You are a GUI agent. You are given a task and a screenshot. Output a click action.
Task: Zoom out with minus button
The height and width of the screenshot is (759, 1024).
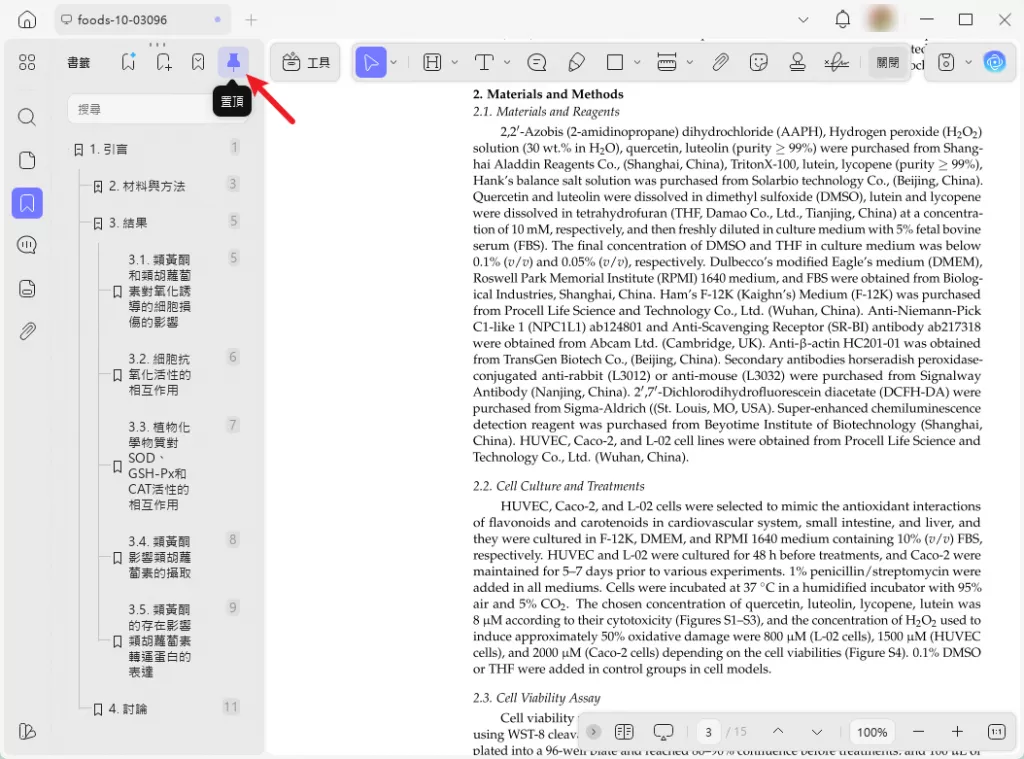click(x=918, y=732)
